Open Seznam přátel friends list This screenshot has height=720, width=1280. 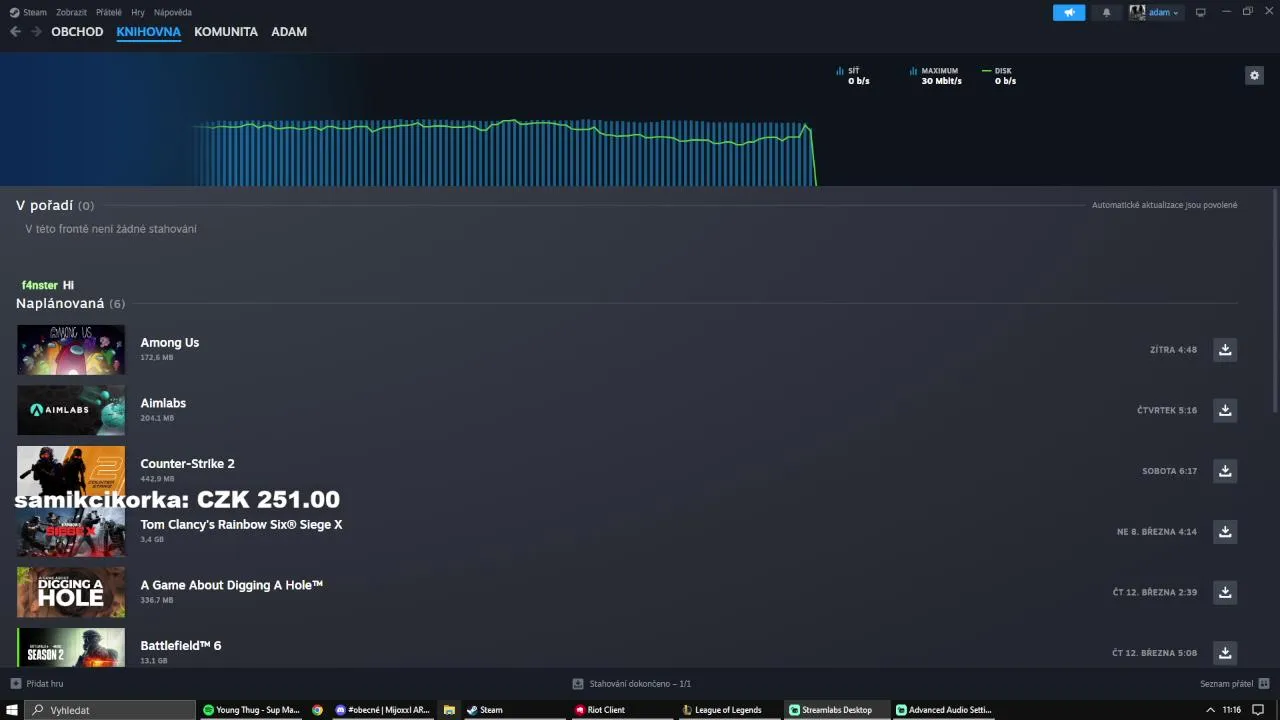1234,684
